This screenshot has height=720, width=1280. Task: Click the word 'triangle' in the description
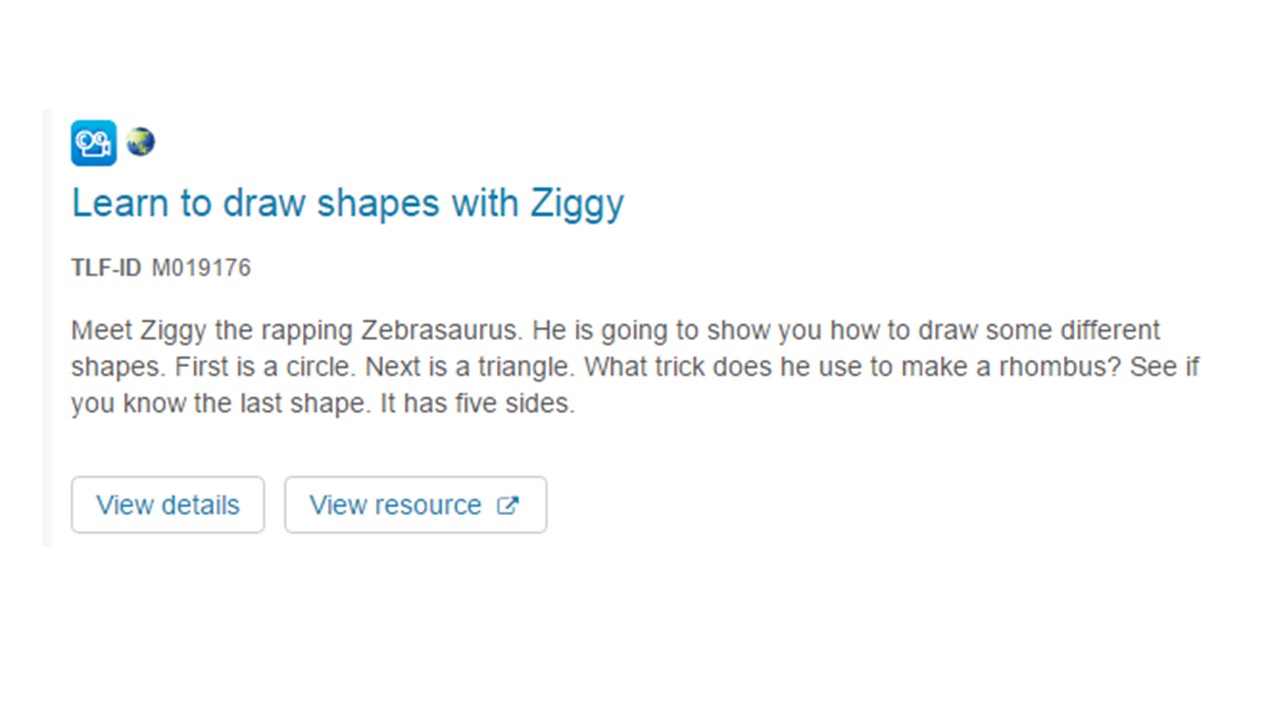[528, 367]
